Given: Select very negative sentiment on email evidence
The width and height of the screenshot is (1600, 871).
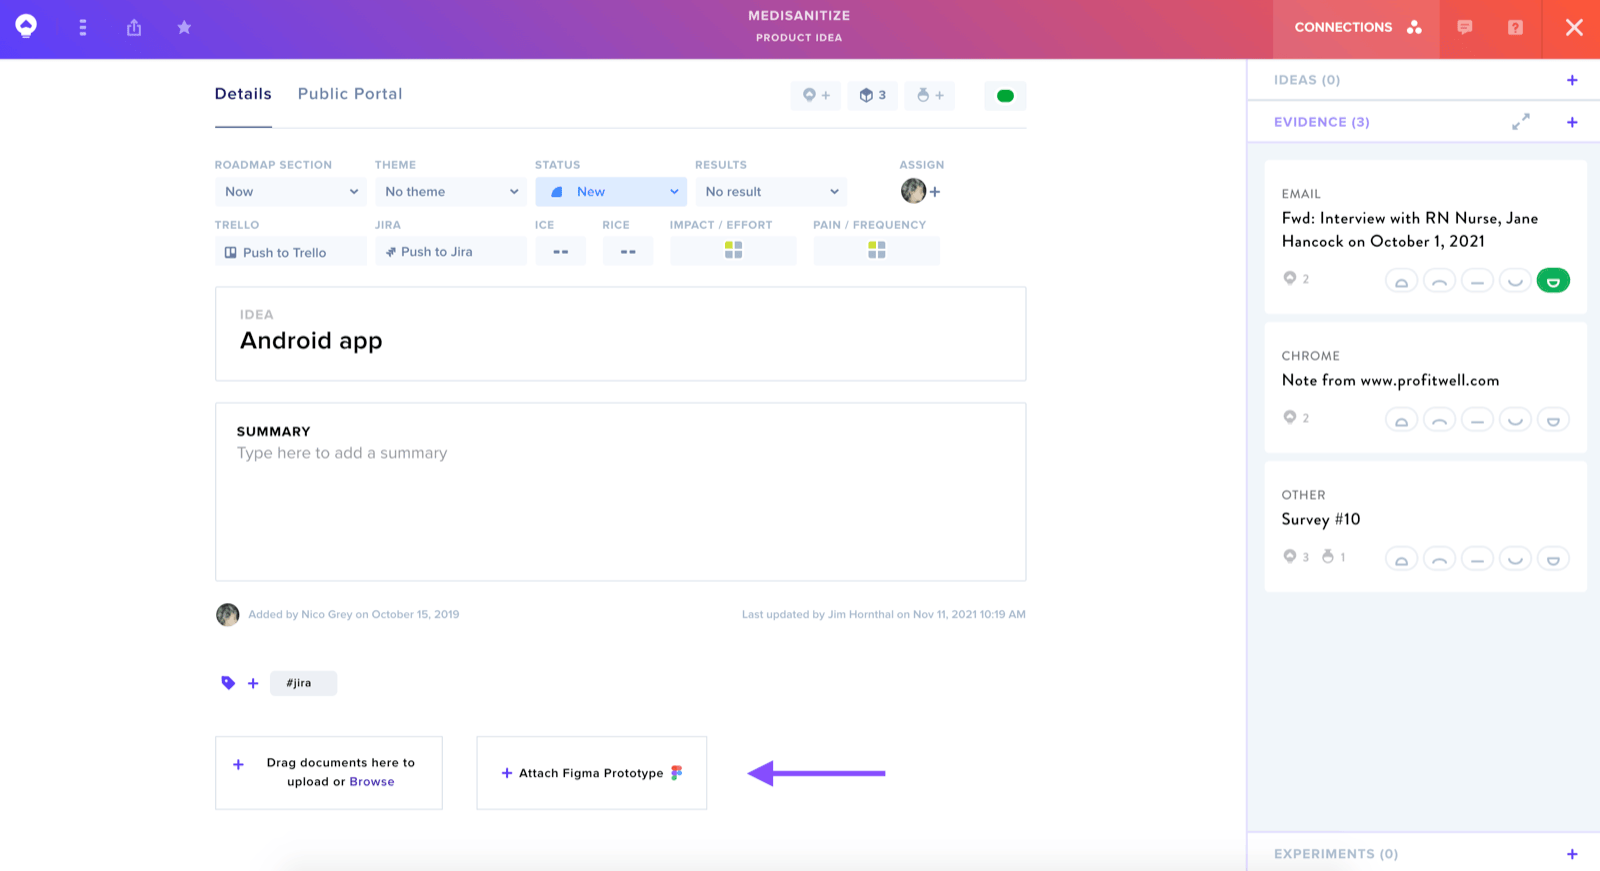Looking at the screenshot, I should click(x=1401, y=281).
